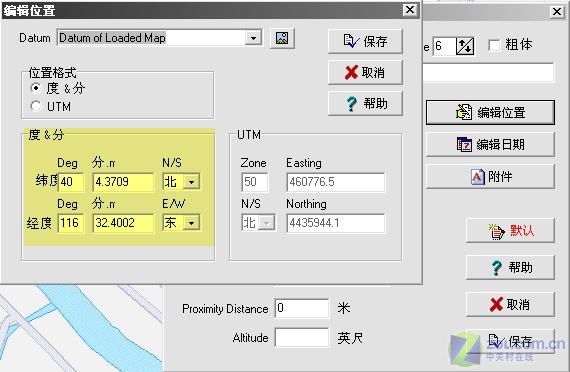Image resolution: width=570 pixels, height=372 pixels.
Task: Open the disabled UTM N/S dropdown
Action: [x=267, y=223]
